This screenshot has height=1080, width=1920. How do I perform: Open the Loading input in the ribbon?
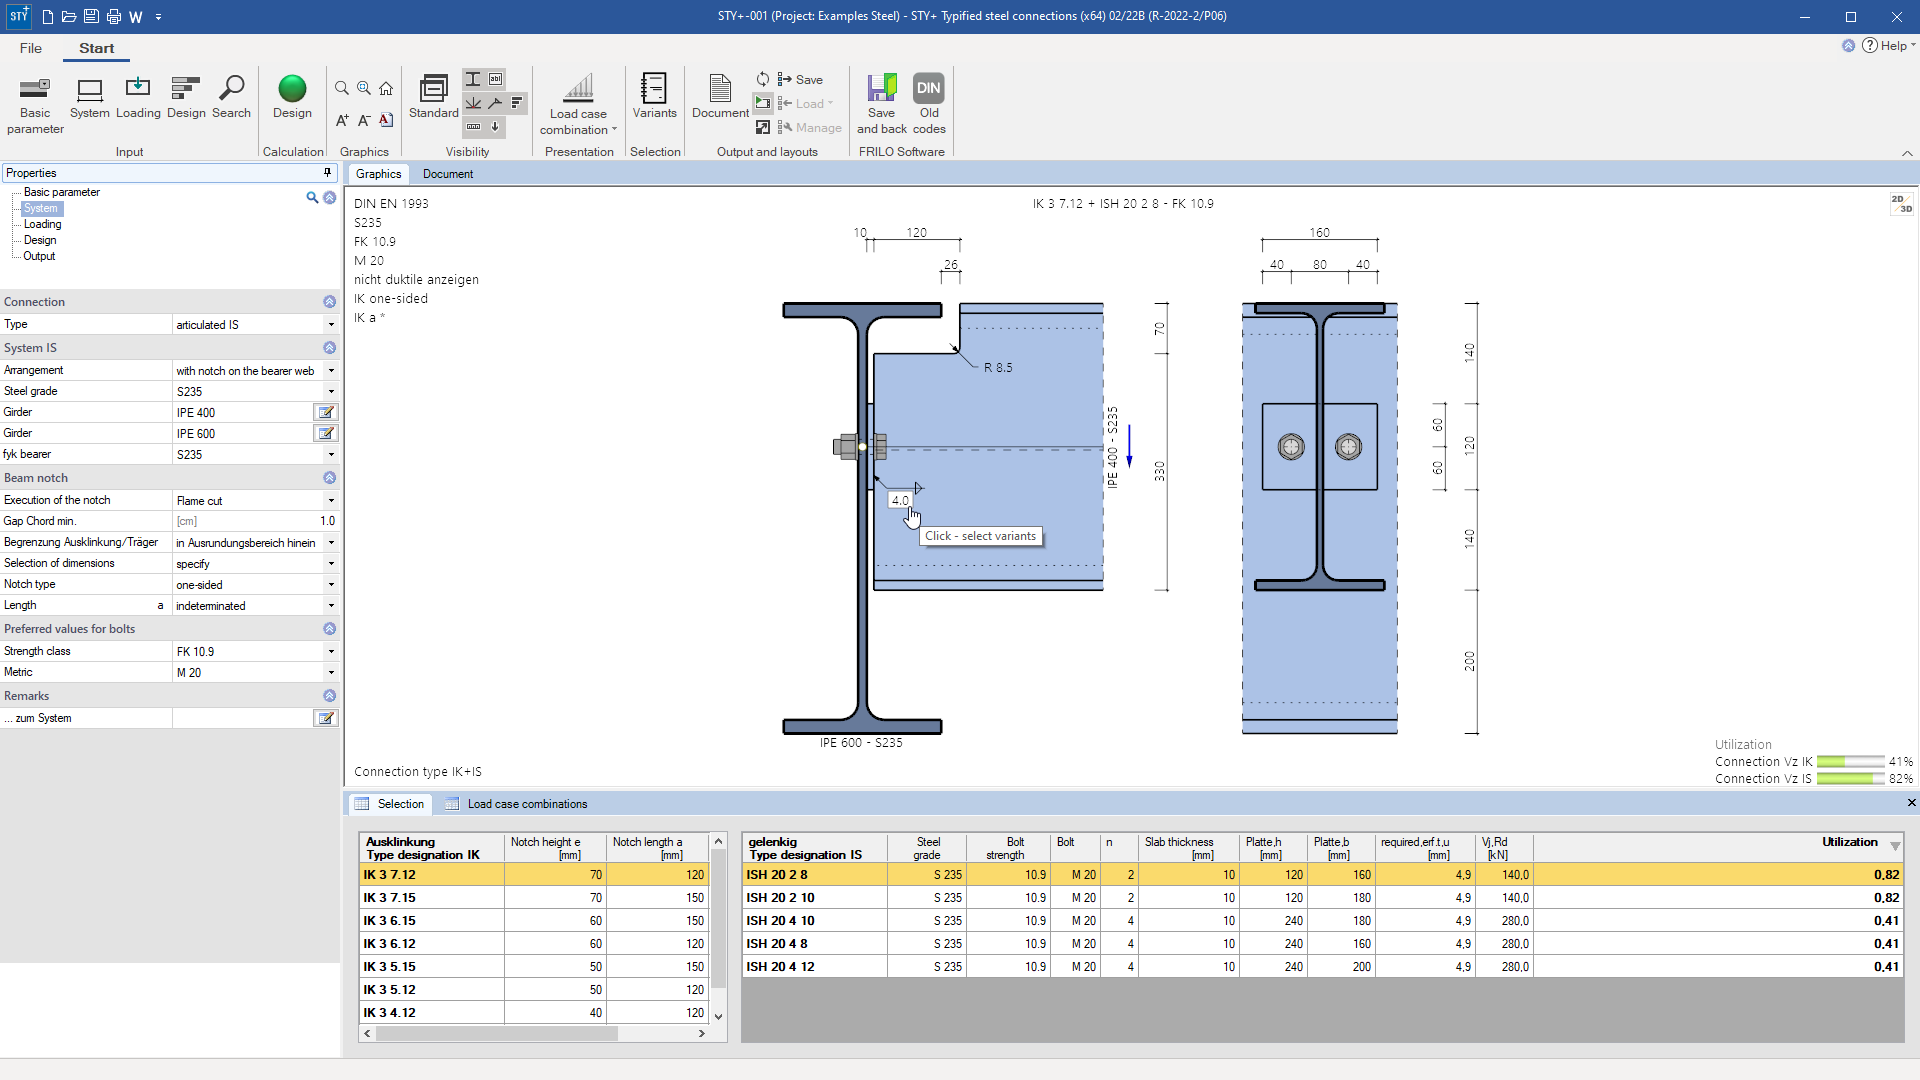coord(138,98)
